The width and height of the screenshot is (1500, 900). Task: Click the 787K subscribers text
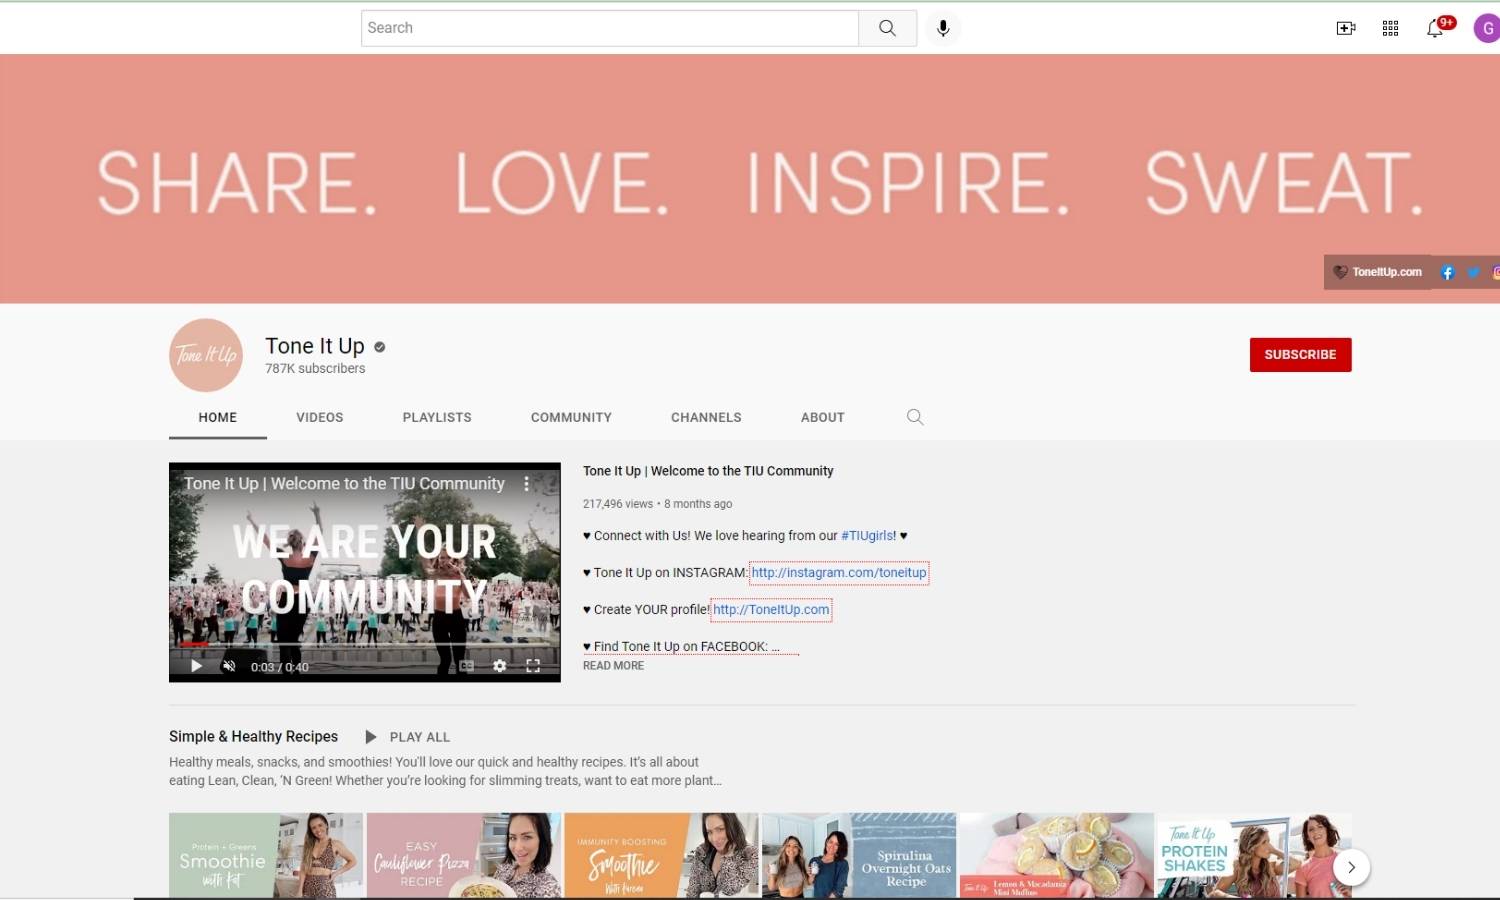coord(315,369)
